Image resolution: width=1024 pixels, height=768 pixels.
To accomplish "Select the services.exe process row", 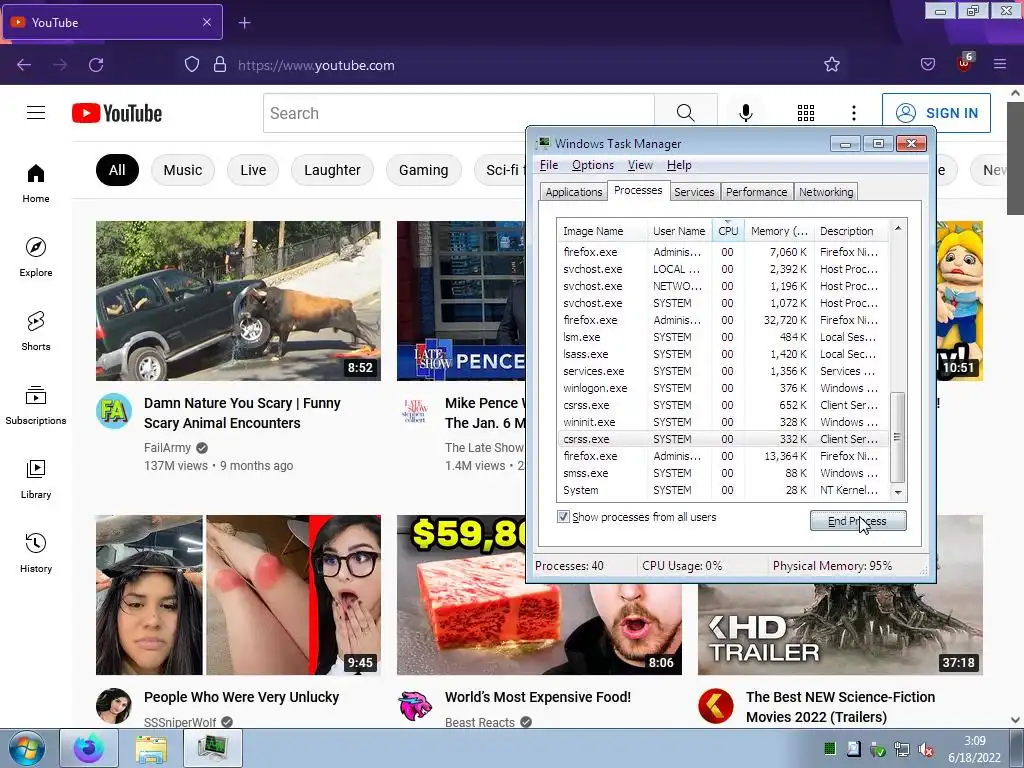I will (x=723, y=371).
